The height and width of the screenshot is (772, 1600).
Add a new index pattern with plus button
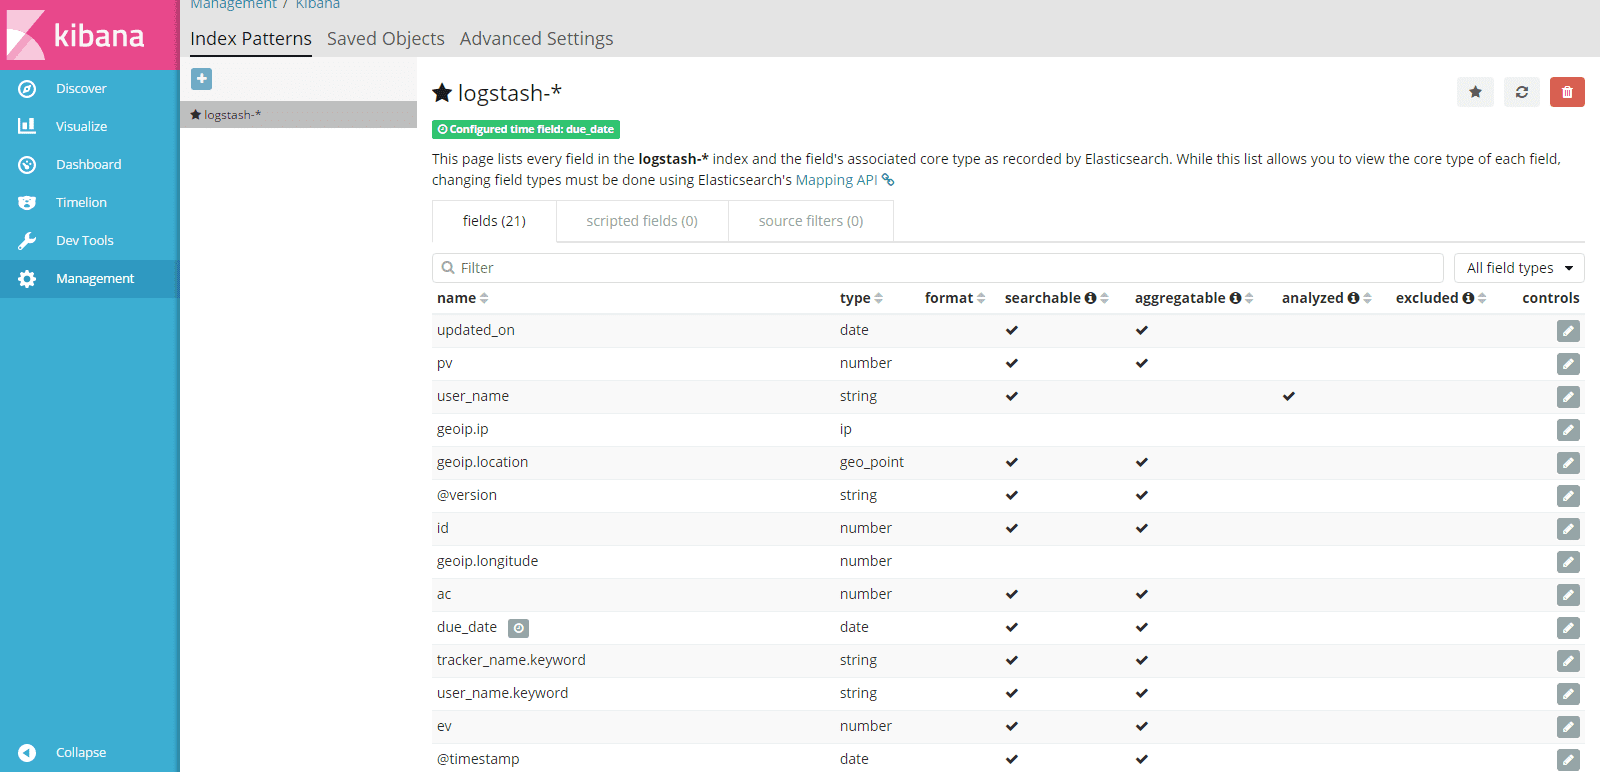coord(201,78)
